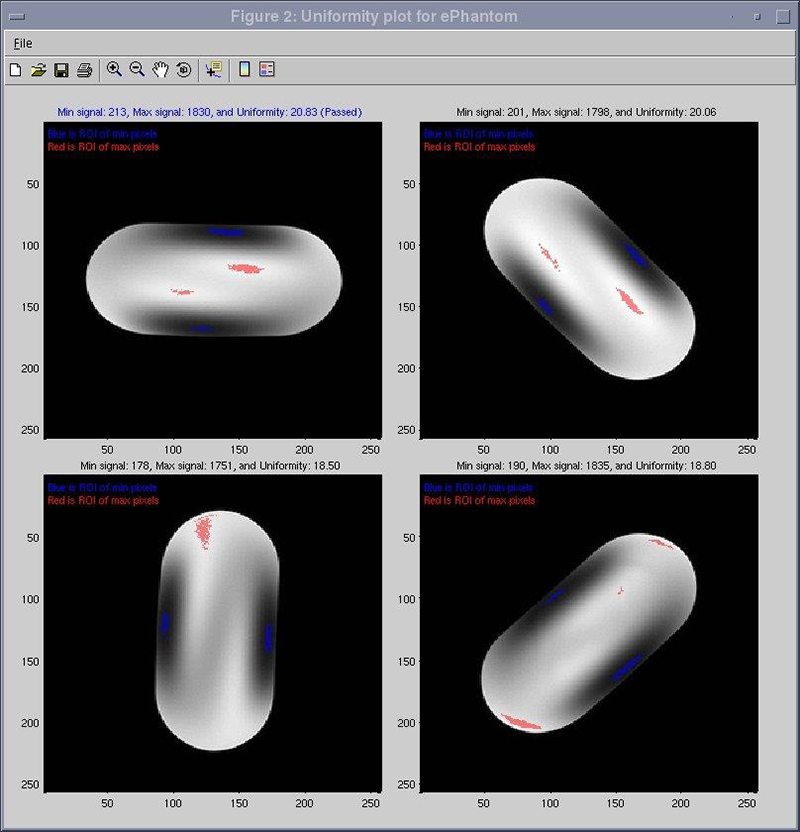The width and height of the screenshot is (800, 832).
Task: Insert a colorbar using the toolbar icon
Action: [244, 70]
